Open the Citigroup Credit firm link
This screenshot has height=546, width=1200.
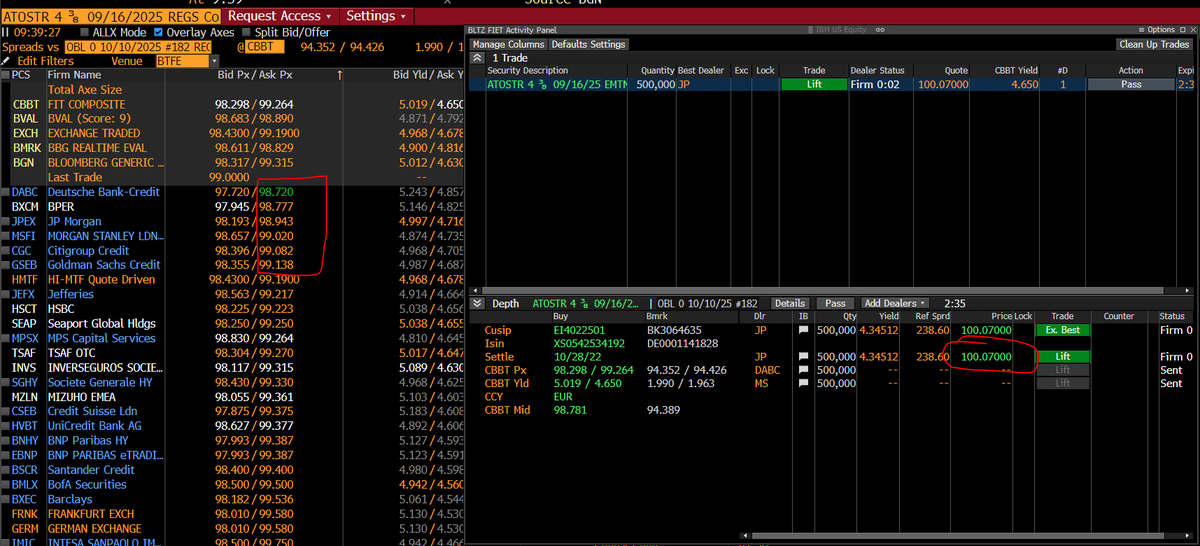click(88, 250)
